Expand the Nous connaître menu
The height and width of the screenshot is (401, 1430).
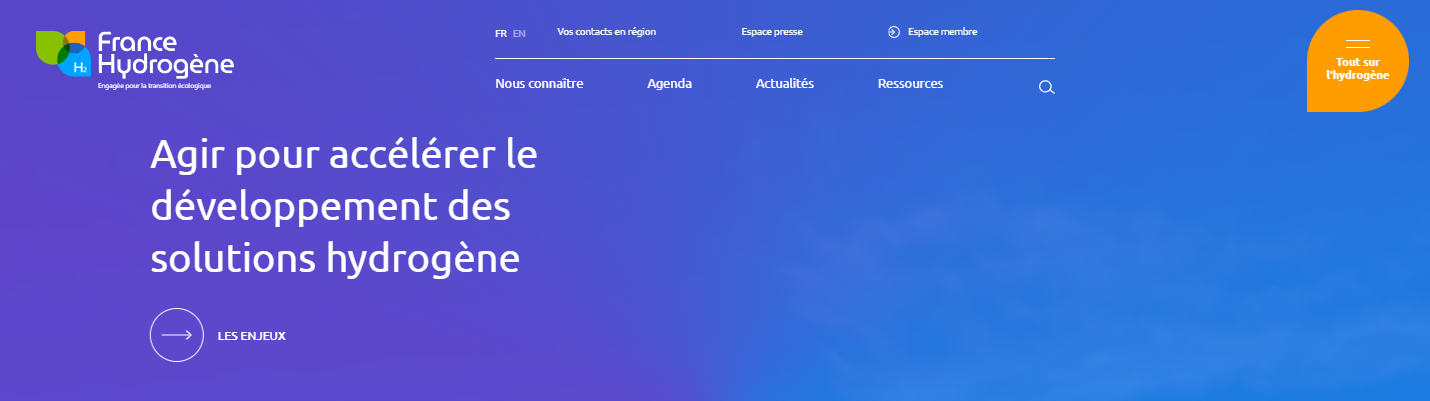pyautogui.click(x=539, y=84)
